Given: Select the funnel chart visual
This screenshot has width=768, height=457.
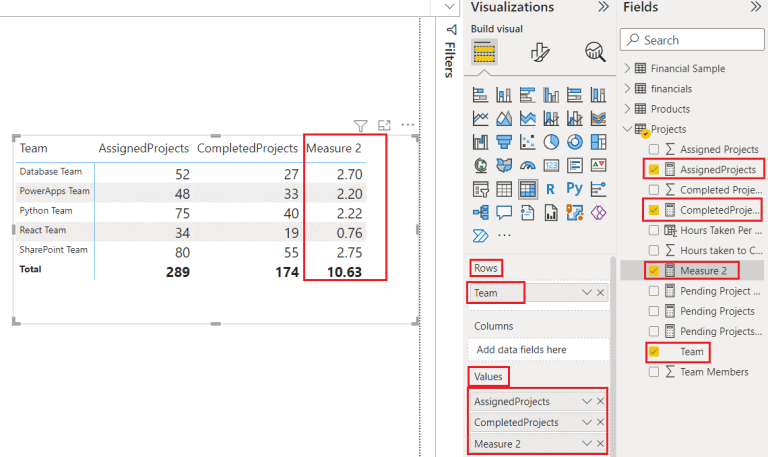Looking at the screenshot, I should coord(504,142).
